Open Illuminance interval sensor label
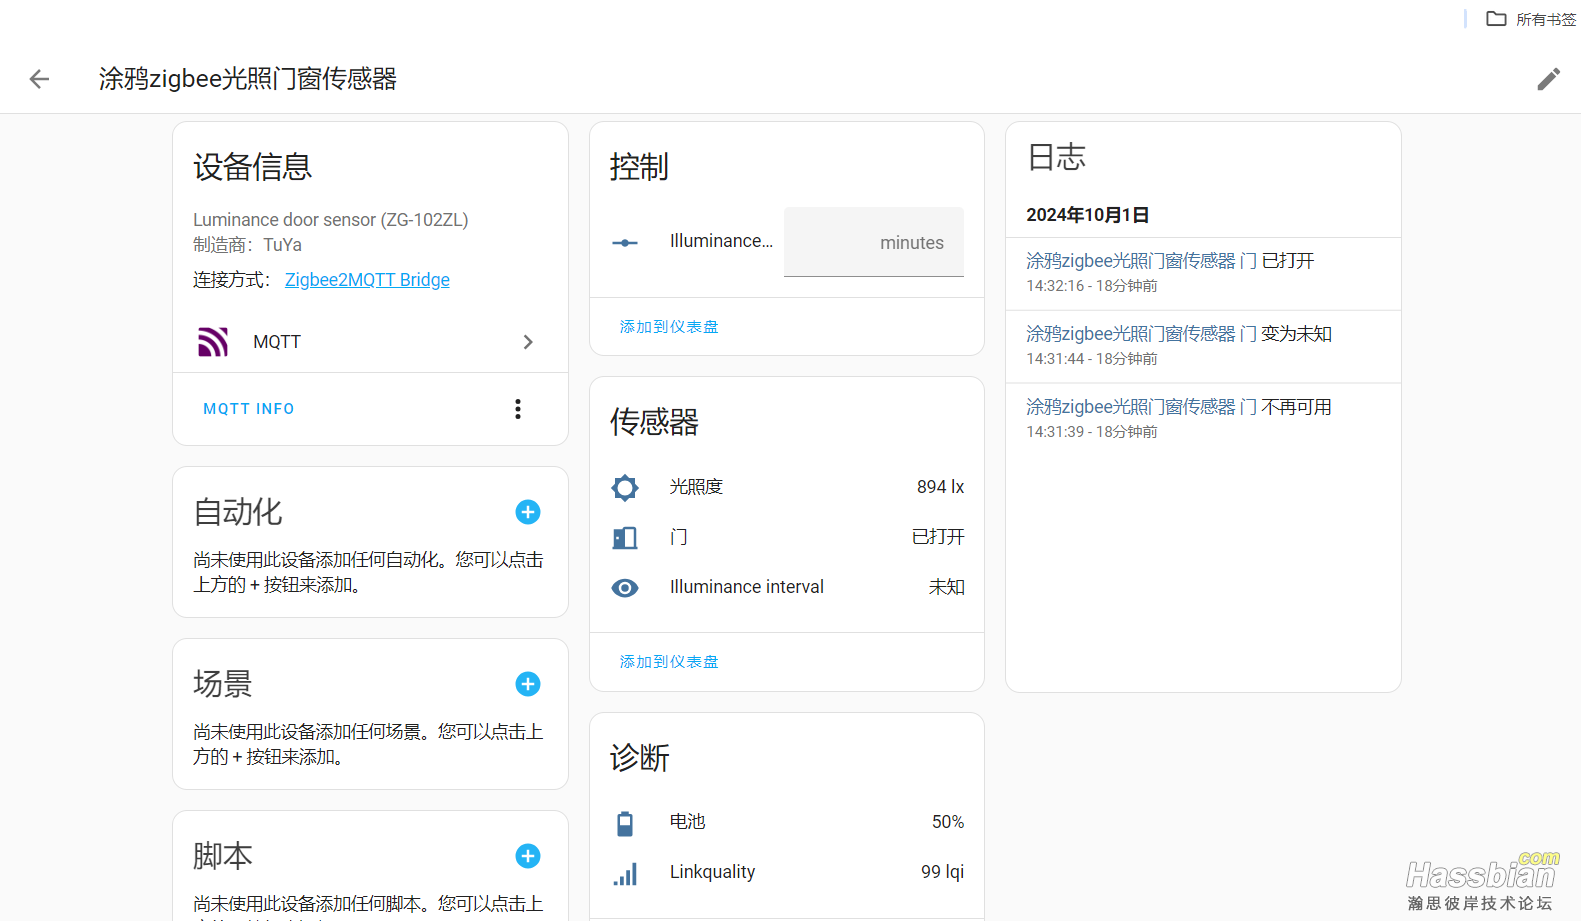 (747, 587)
